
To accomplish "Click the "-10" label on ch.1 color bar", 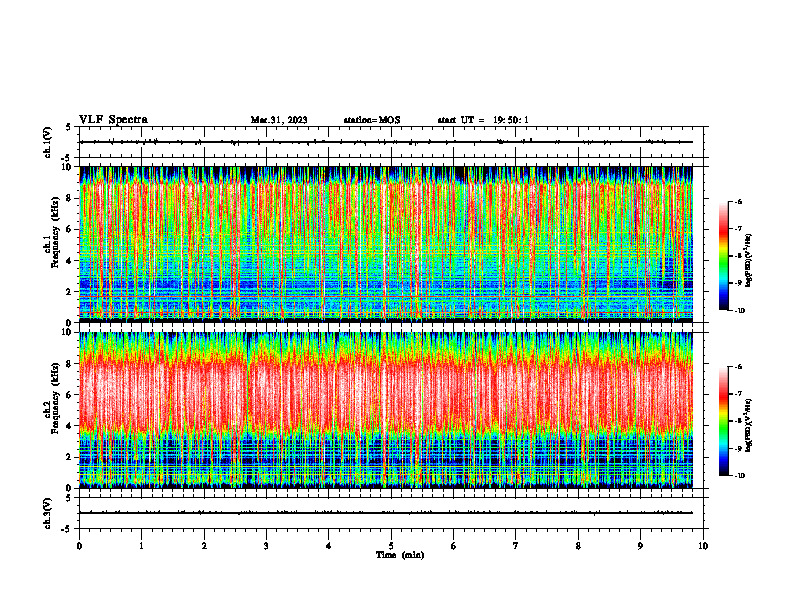I will pos(740,310).
